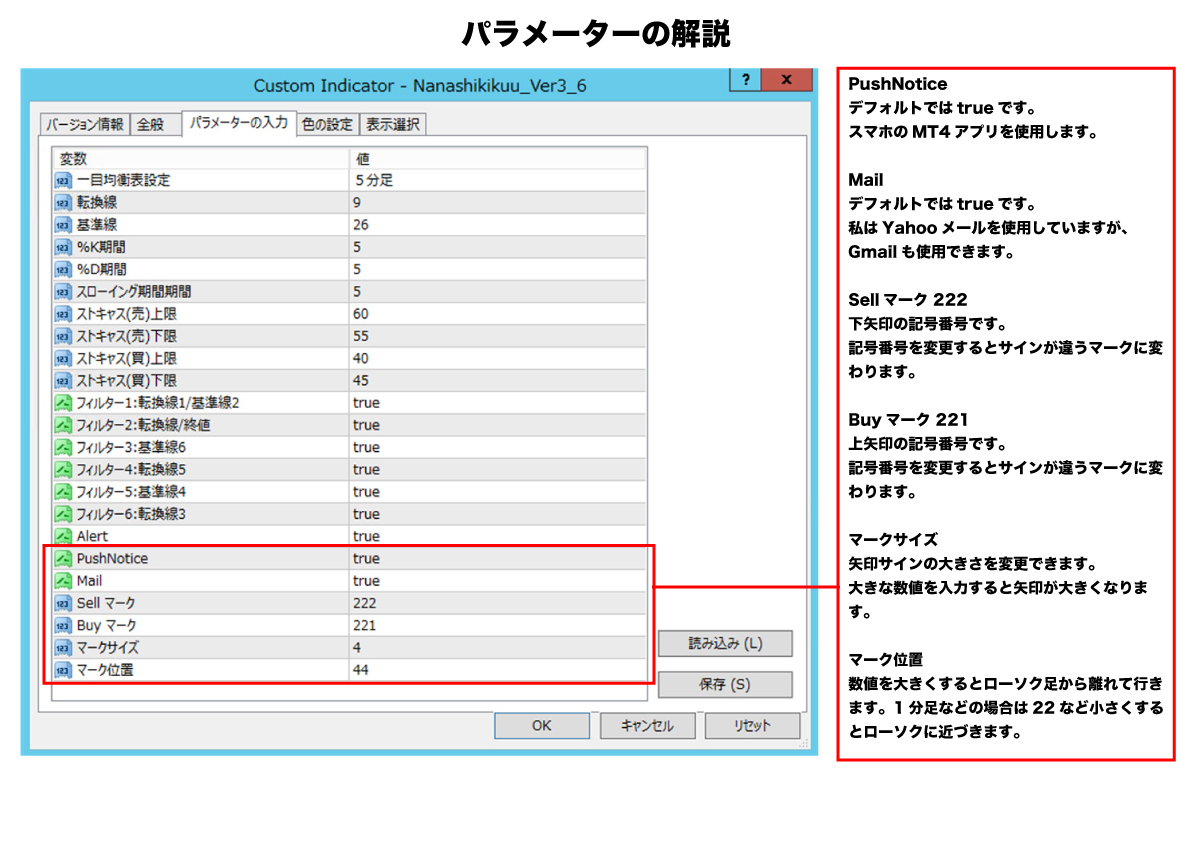Viewport: 1191px width, 842px height.
Task: Select the スローイング期間期間 variable name
Action: coord(134,292)
